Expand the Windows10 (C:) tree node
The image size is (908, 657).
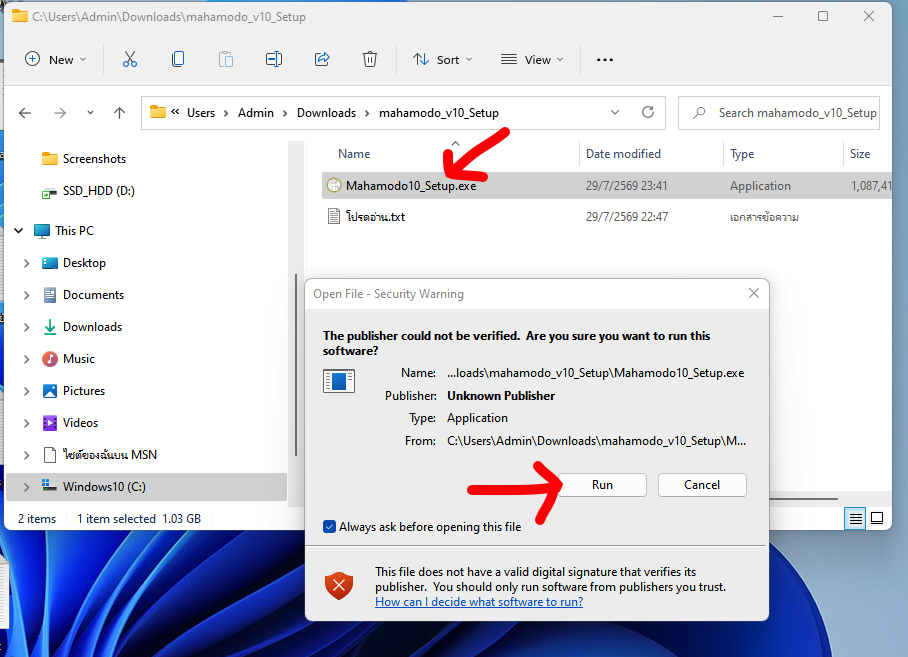(x=26, y=487)
